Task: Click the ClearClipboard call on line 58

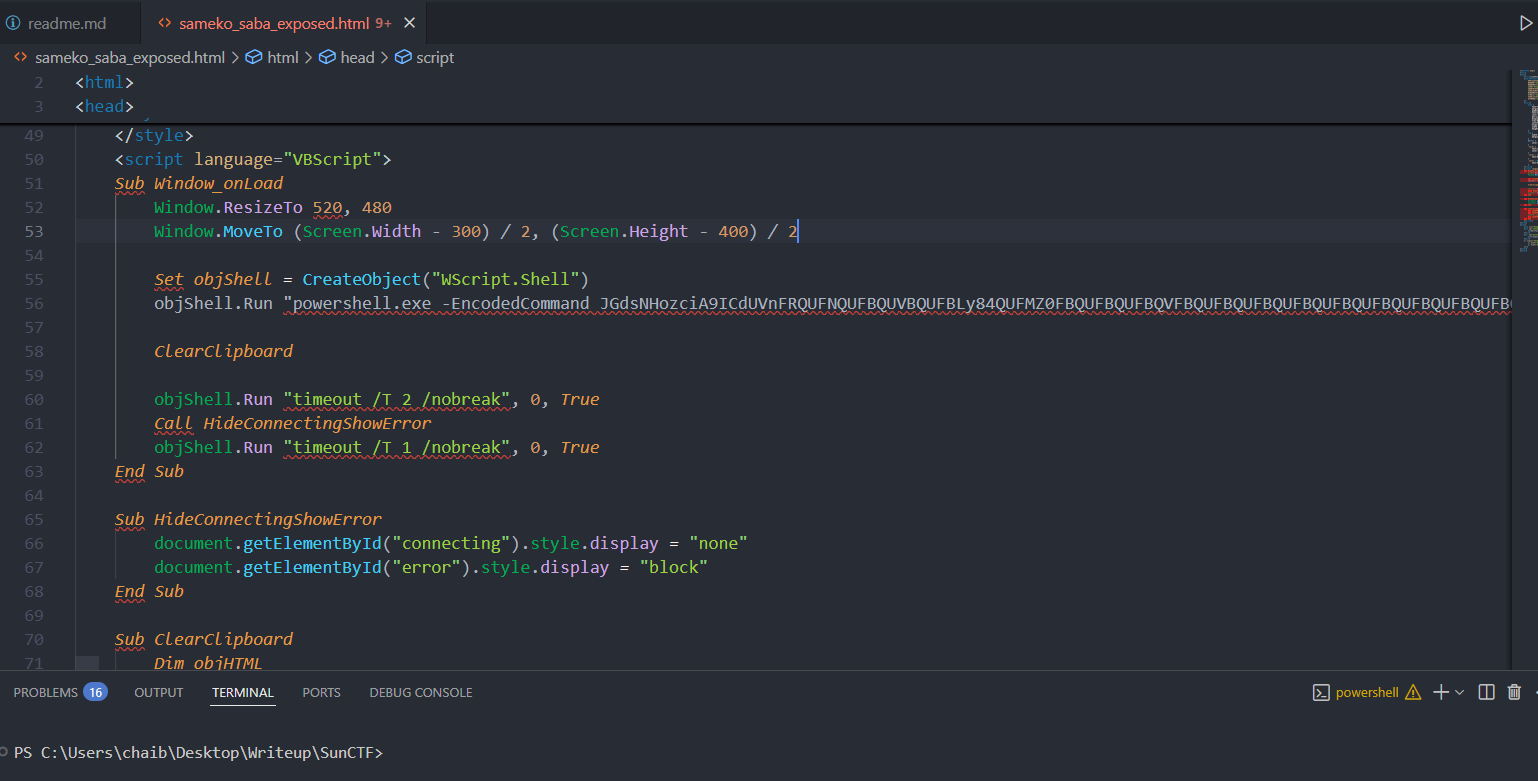Action: (223, 352)
